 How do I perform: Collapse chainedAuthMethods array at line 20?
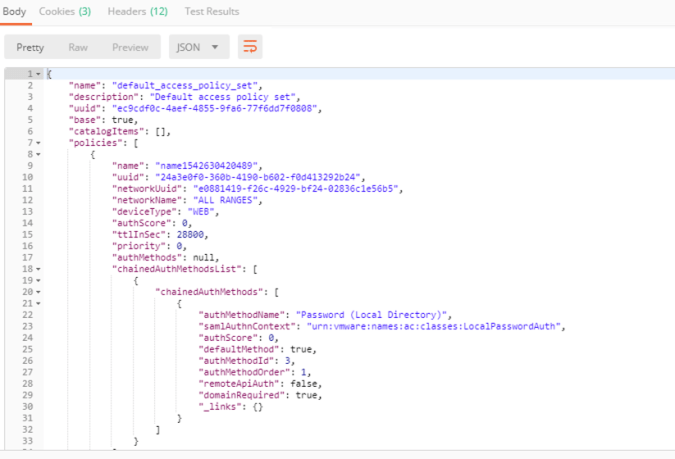click(38, 291)
